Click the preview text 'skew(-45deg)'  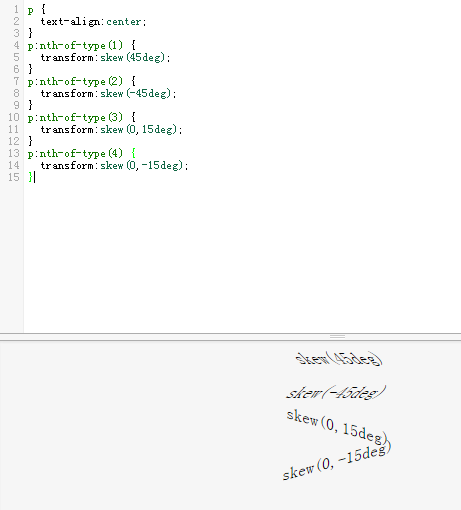[336, 393]
